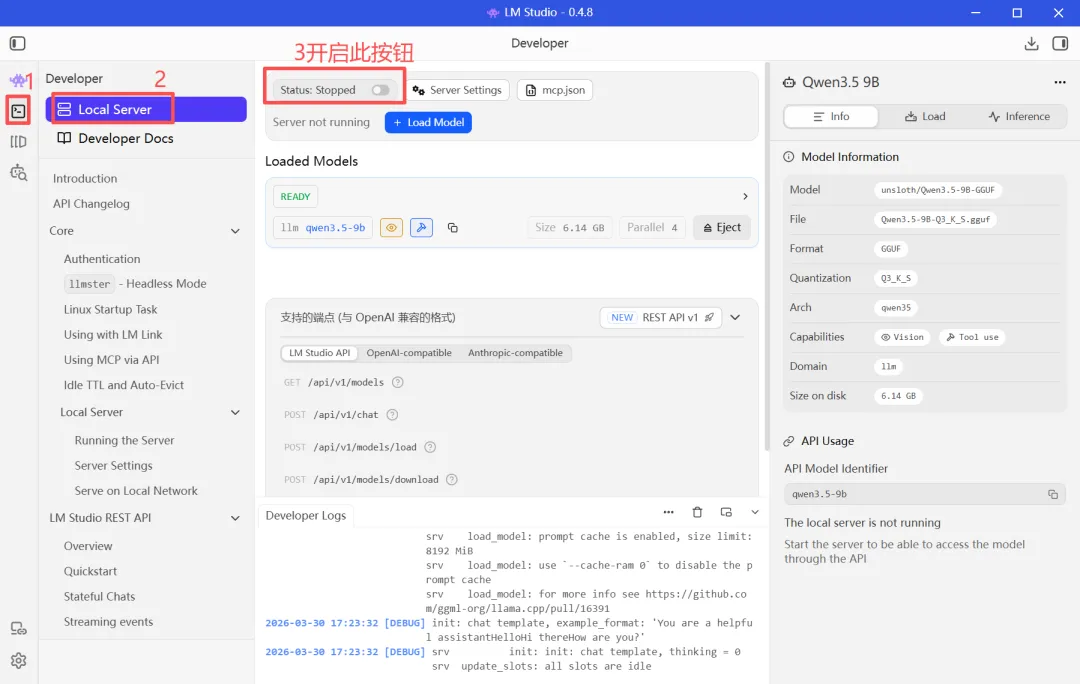This screenshot has width=1080, height=684.
Task: Open Linux Startup Task docs page
Action: pyautogui.click(x=110, y=309)
